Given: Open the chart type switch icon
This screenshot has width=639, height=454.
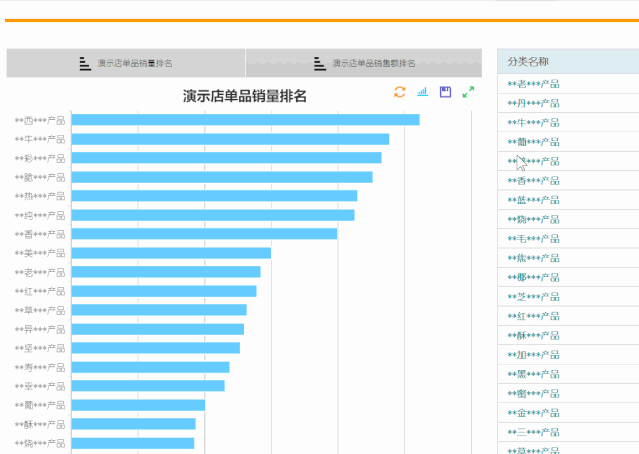Looking at the screenshot, I should 422,92.
